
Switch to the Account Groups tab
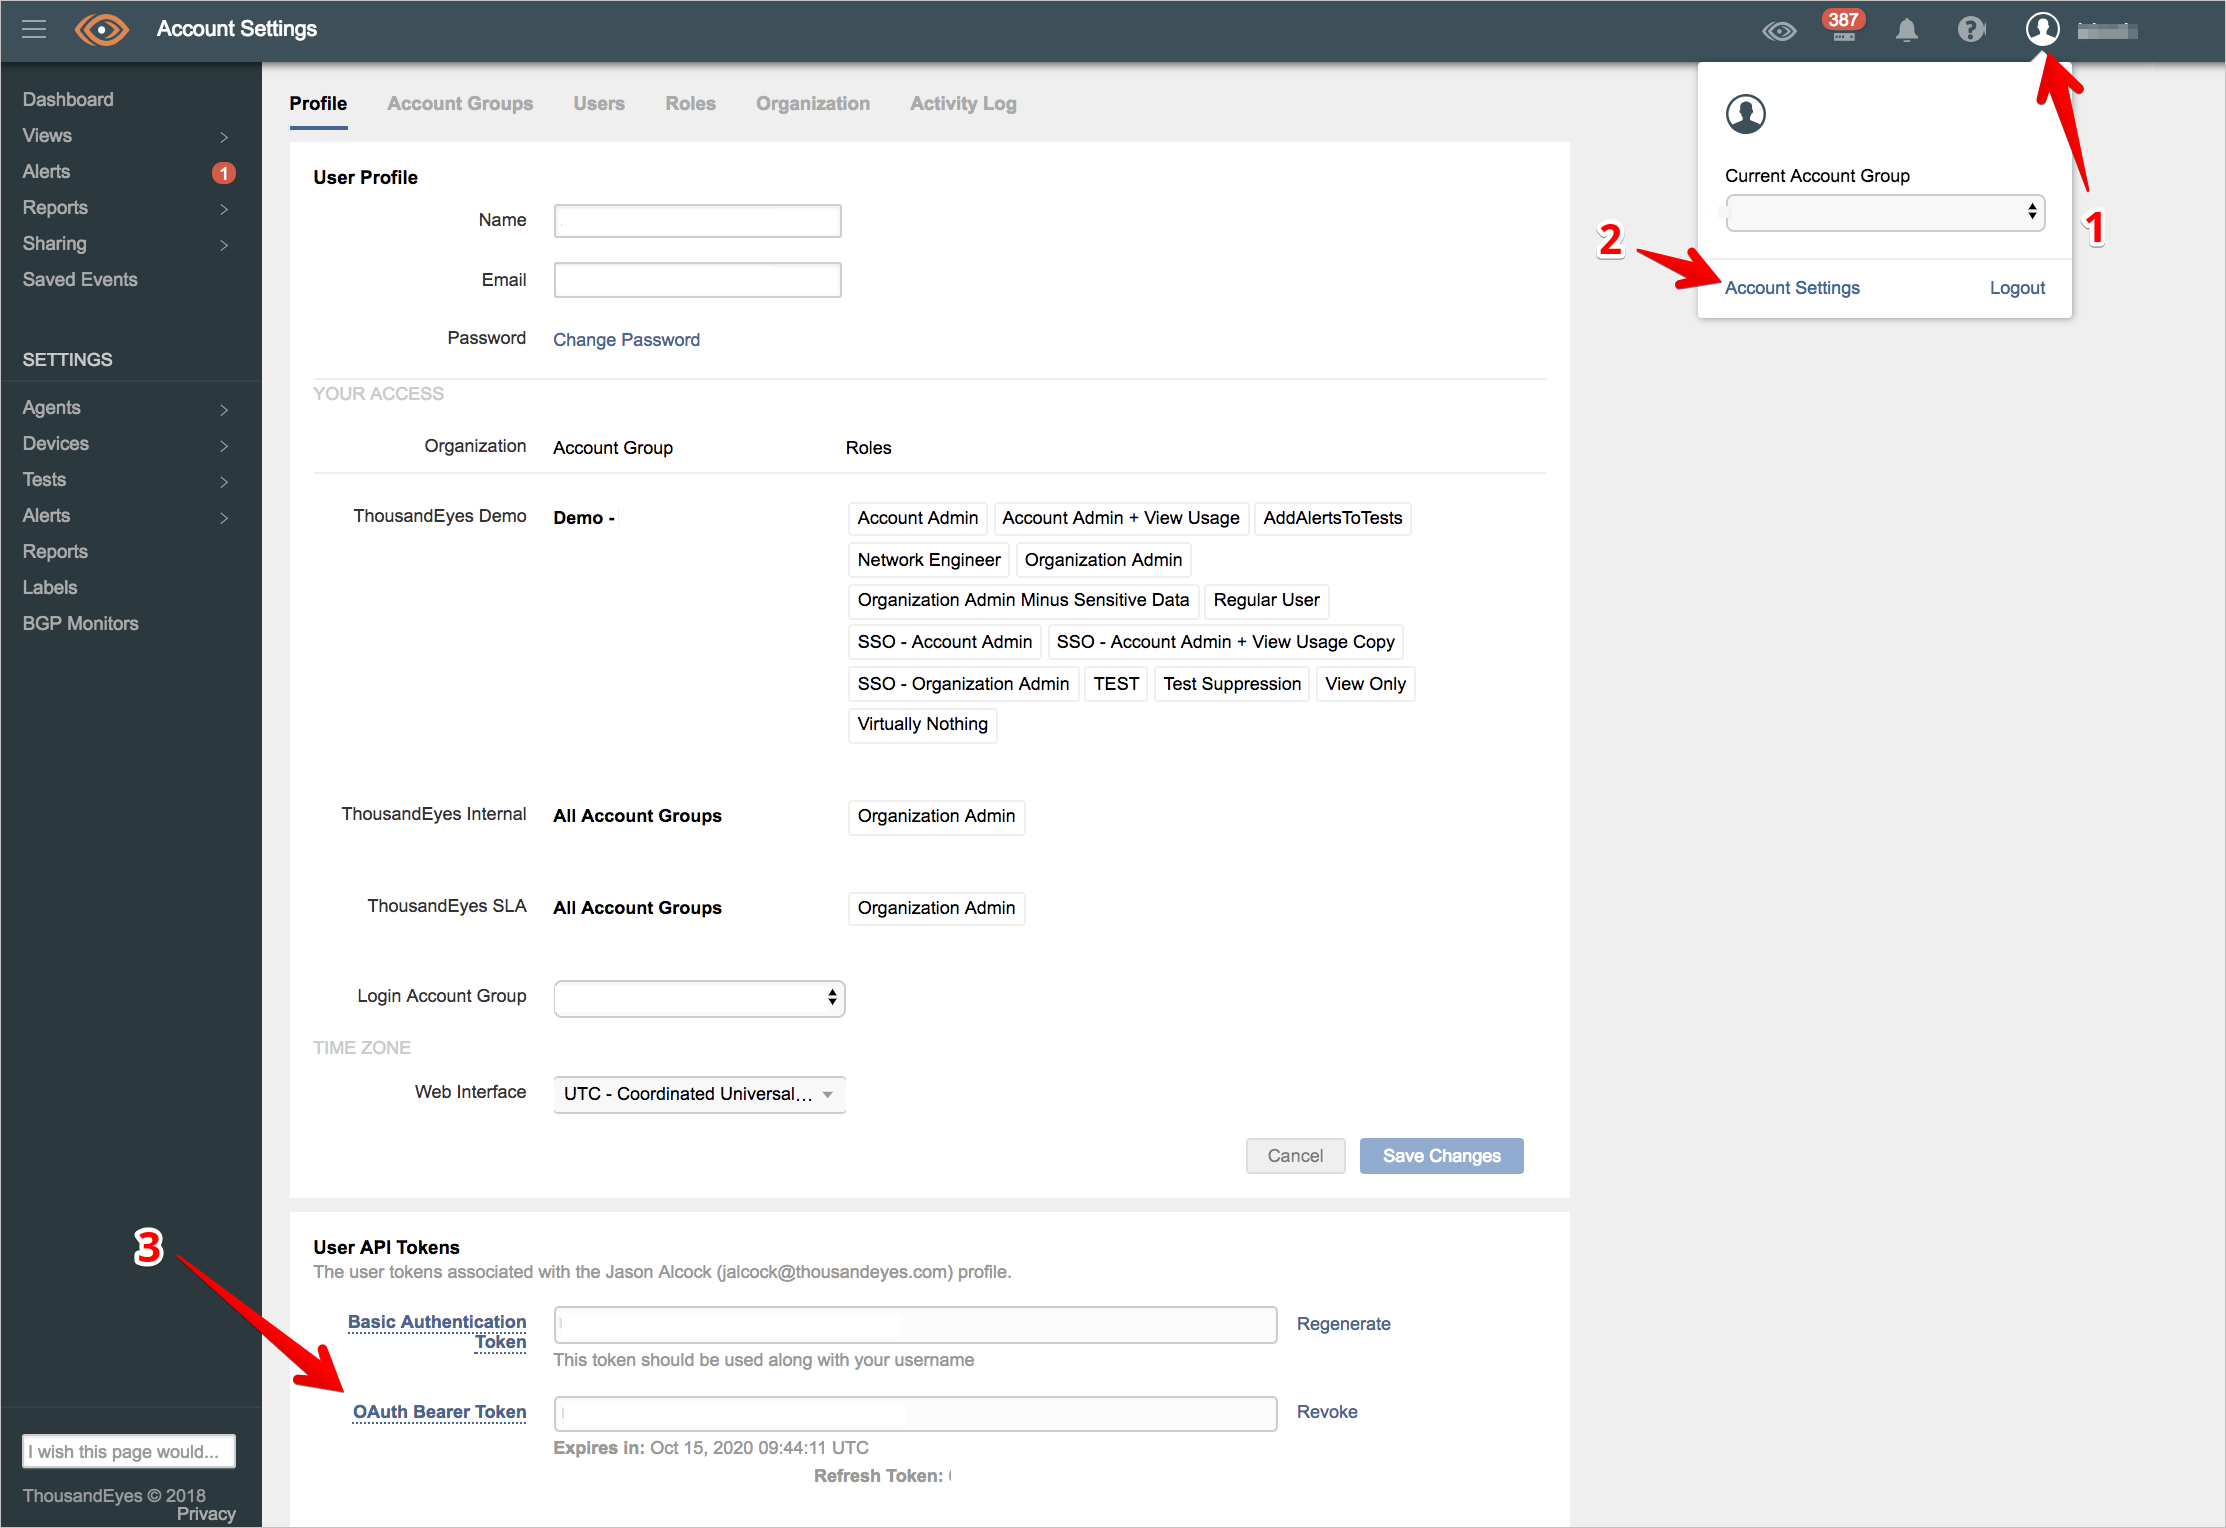point(460,103)
